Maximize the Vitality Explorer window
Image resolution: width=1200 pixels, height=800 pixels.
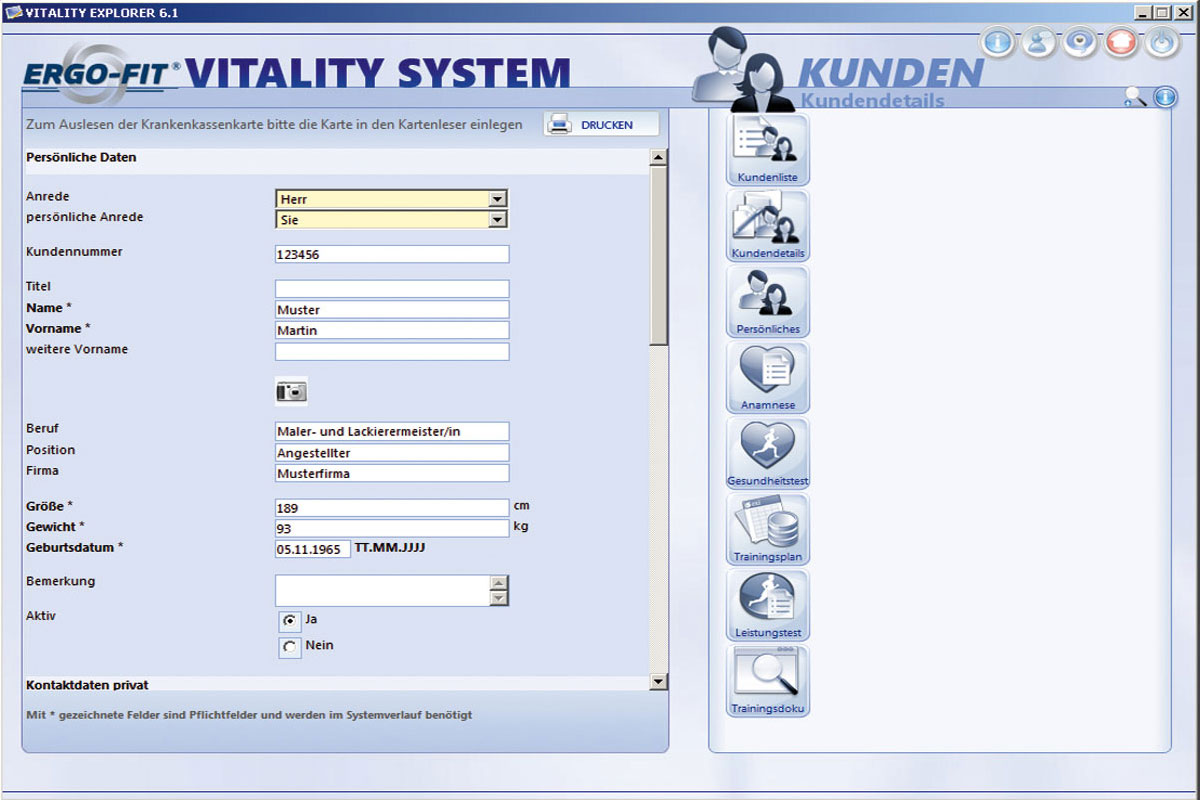coord(1161,12)
